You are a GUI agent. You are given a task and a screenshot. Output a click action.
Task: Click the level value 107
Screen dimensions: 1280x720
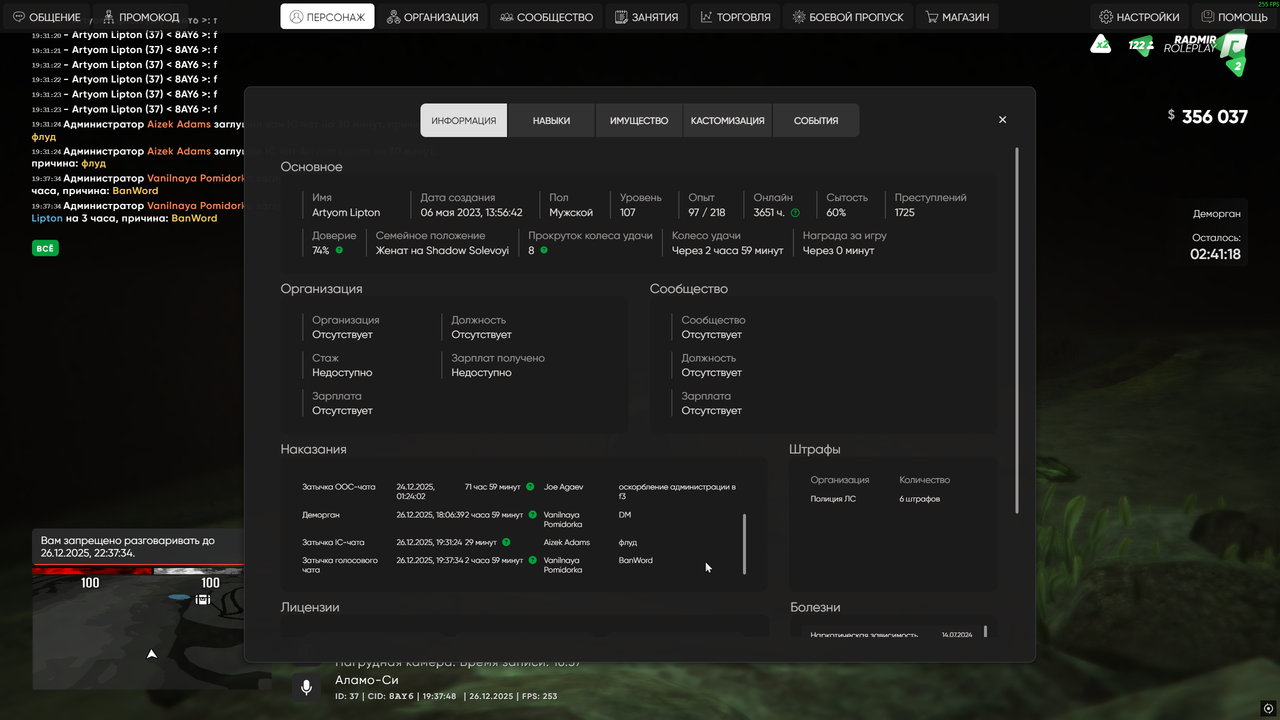(x=628, y=212)
